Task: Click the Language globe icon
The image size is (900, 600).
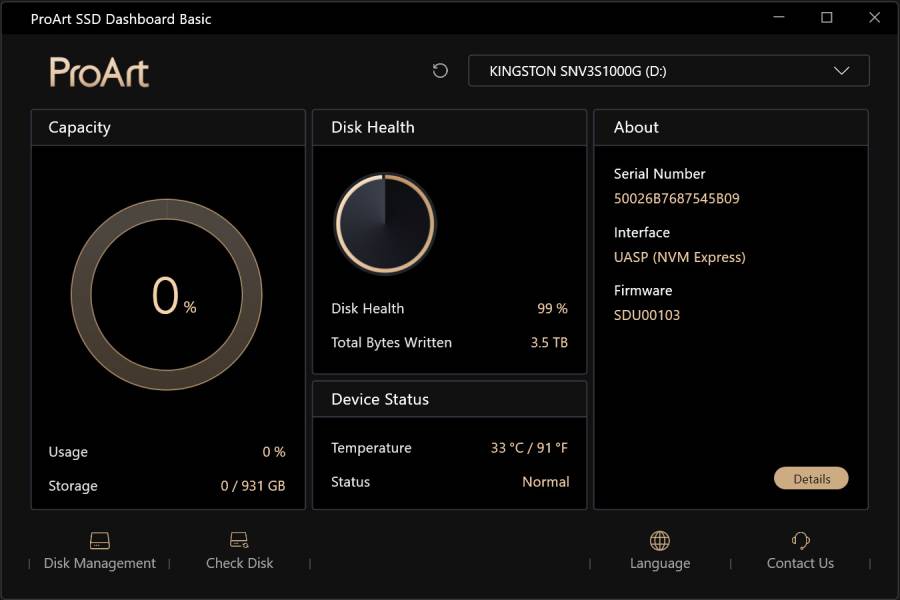Action: [660, 540]
